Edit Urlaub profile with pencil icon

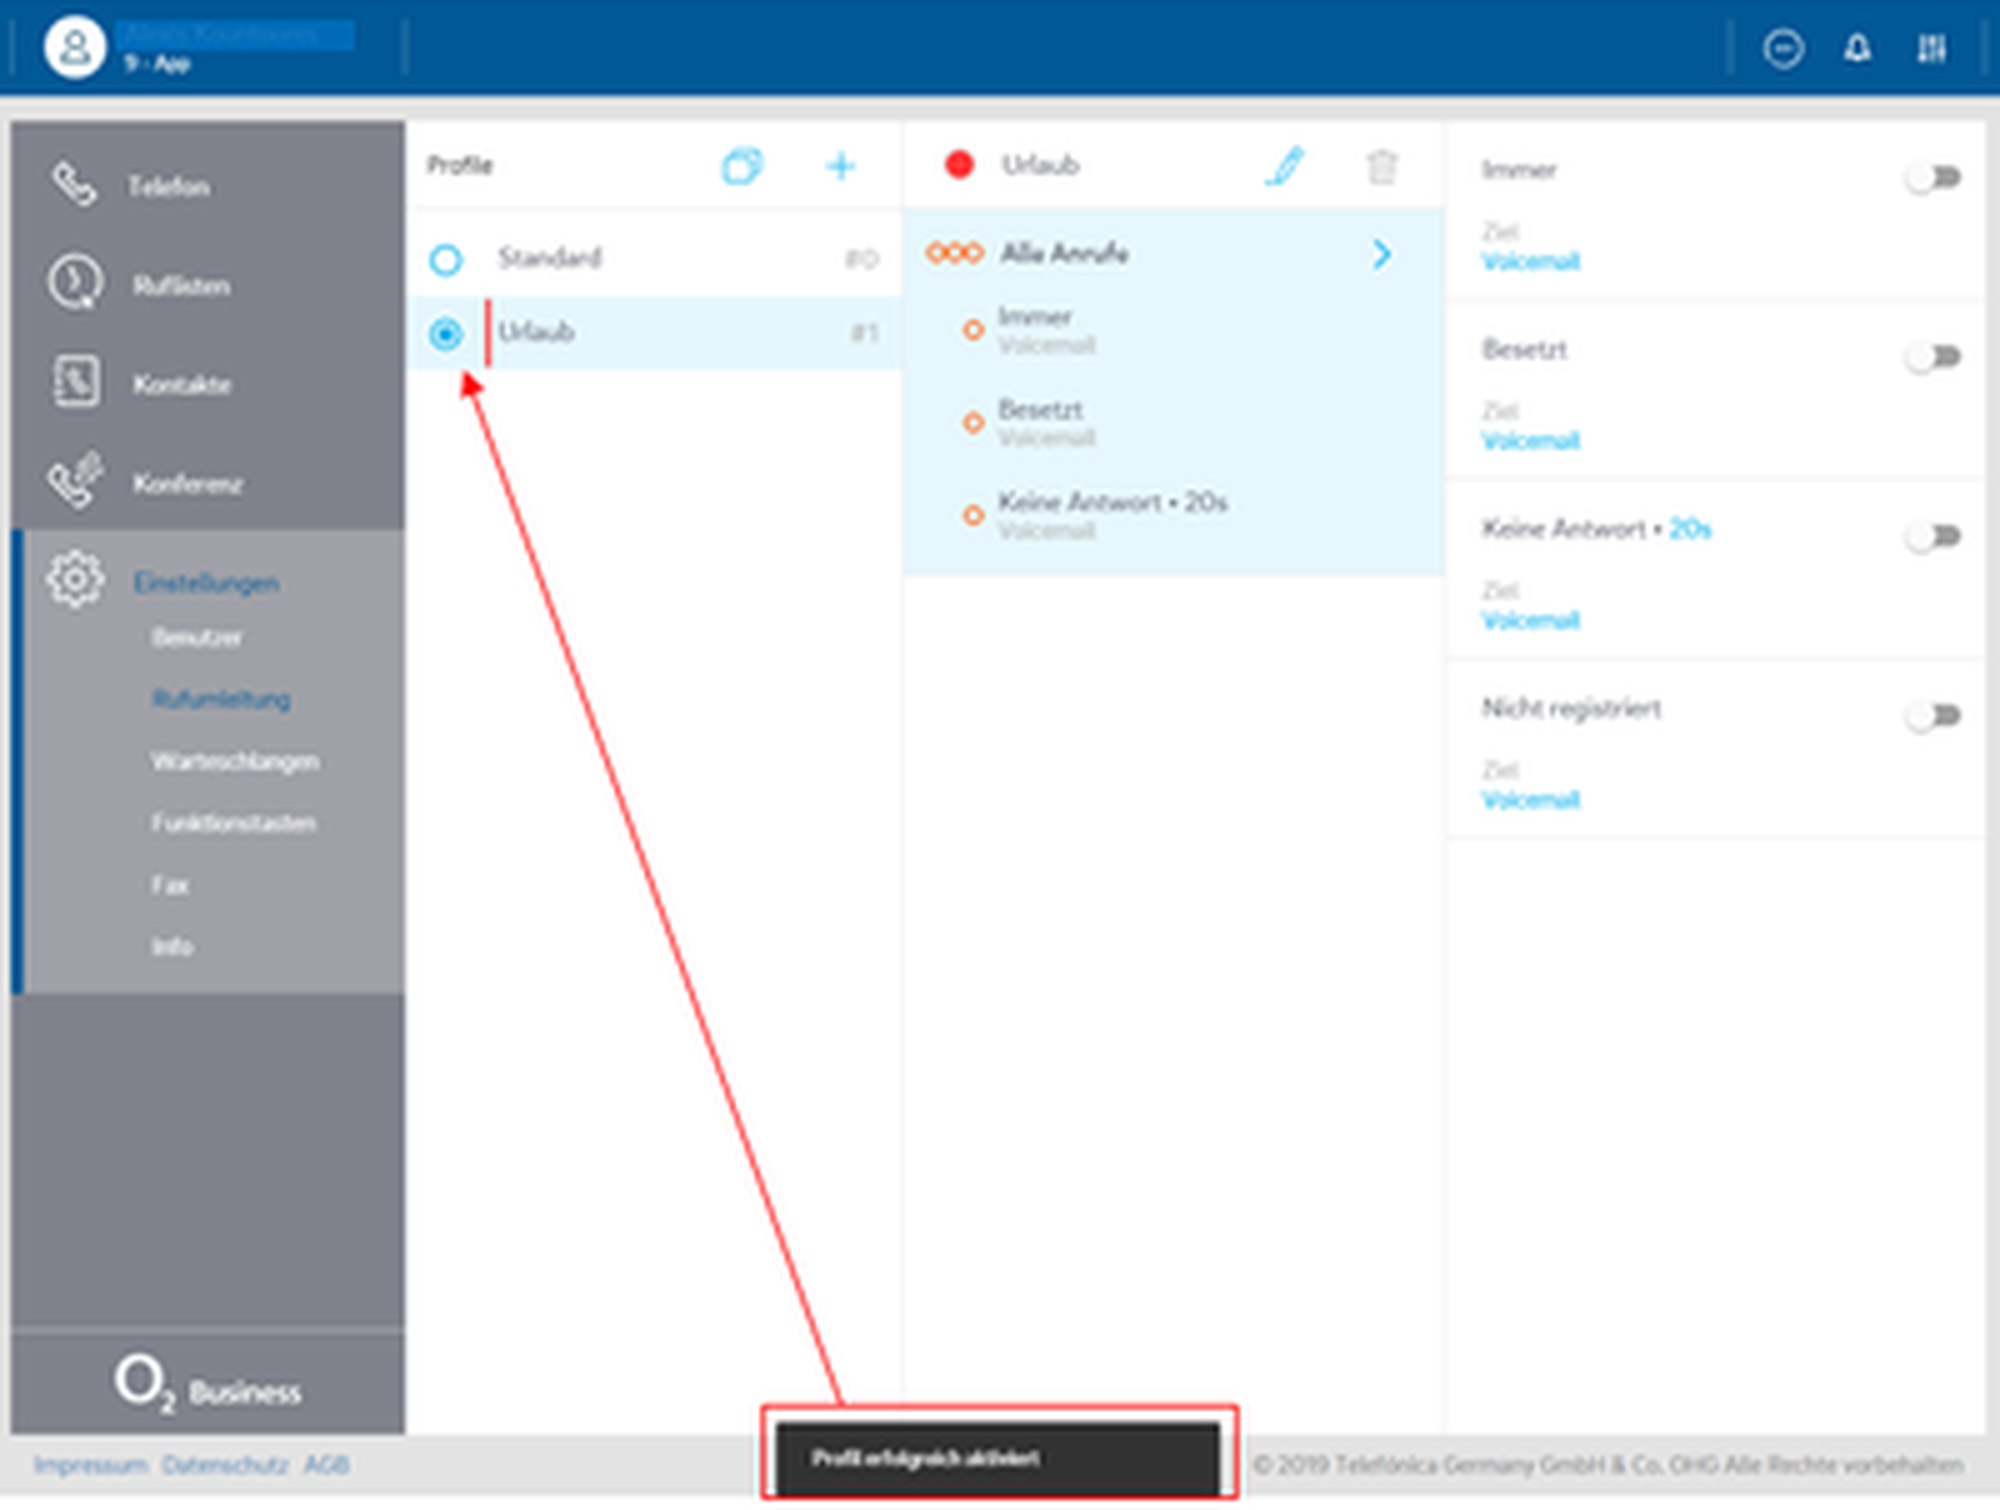tap(1285, 166)
